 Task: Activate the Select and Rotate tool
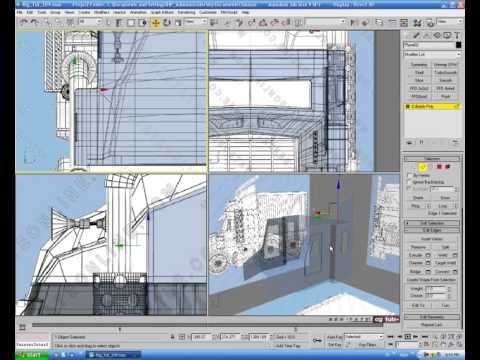(167, 22)
